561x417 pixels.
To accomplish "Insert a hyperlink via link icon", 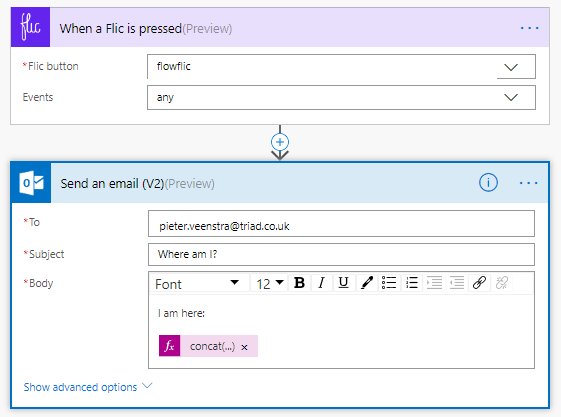I will (x=479, y=283).
